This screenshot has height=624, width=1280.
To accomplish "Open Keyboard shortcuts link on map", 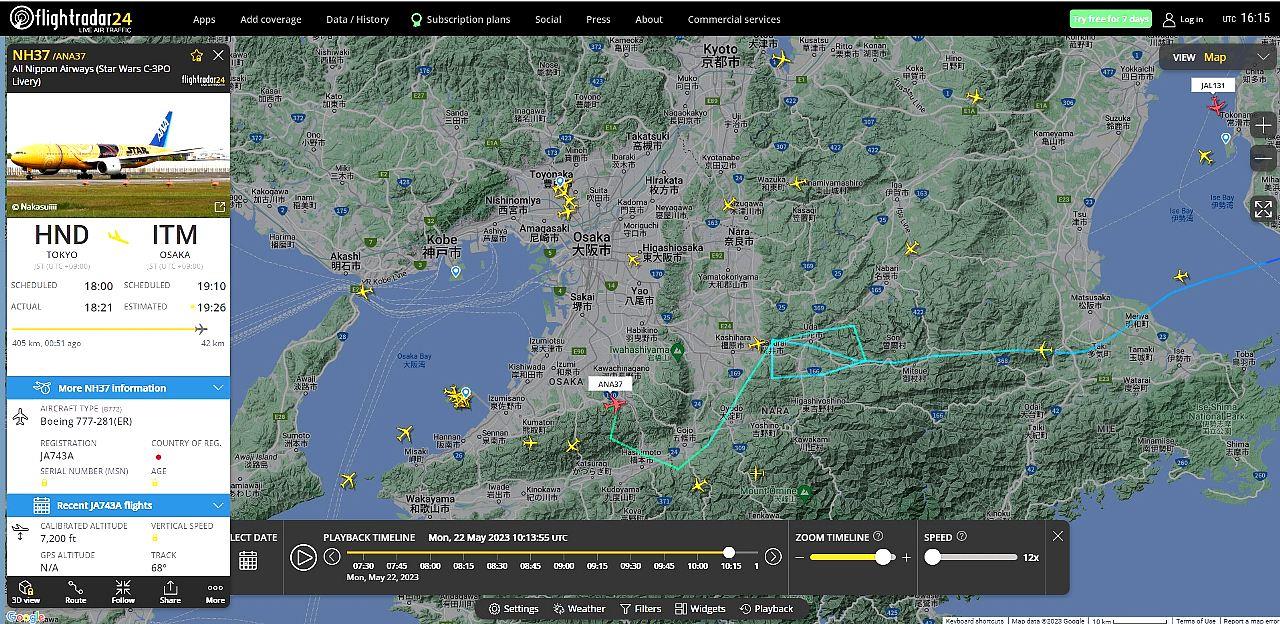I will pyautogui.click(x=975, y=621).
